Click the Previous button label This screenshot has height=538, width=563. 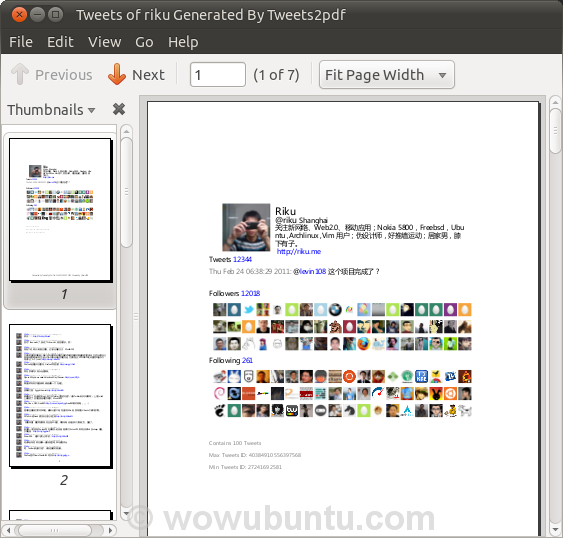coord(64,75)
